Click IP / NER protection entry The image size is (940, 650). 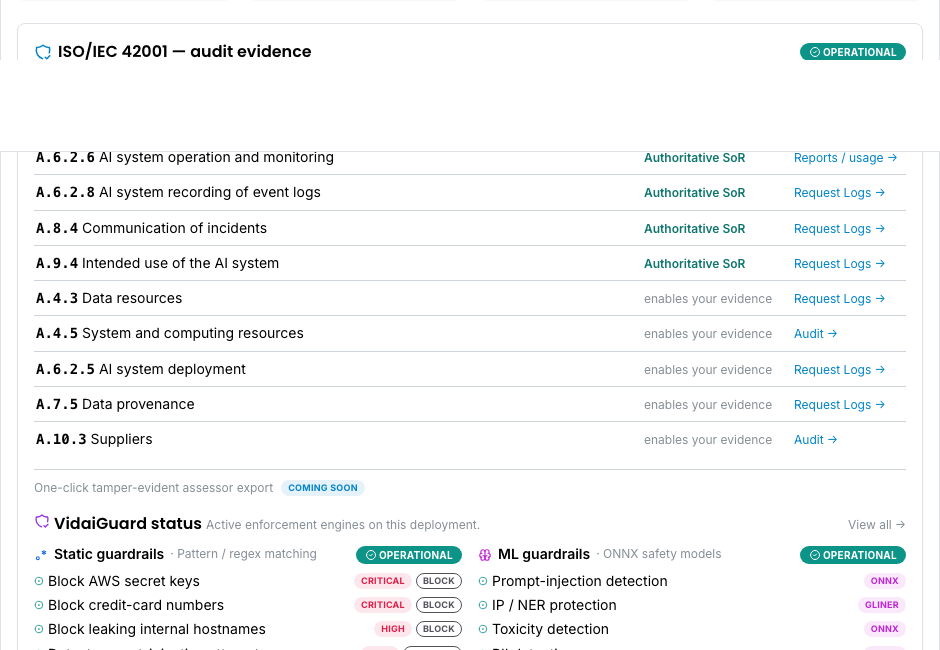click(x=554, y=605)
